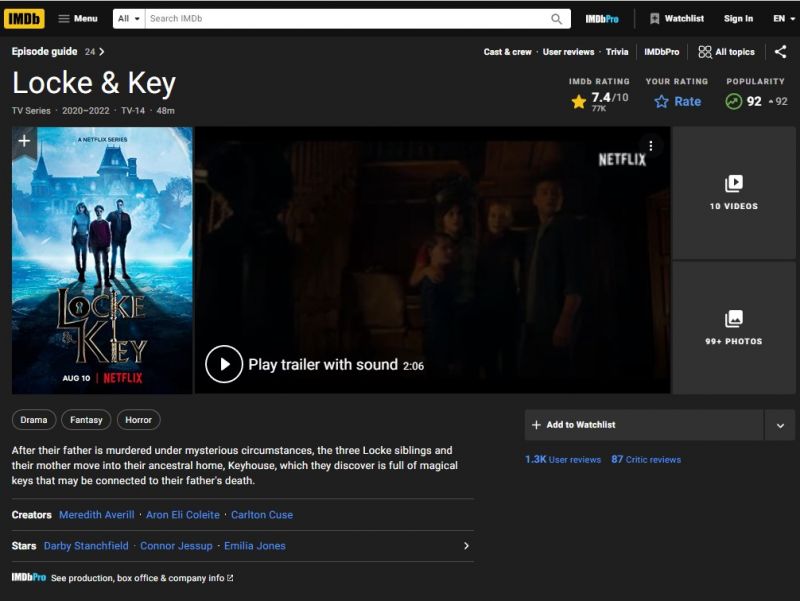Open the Cast & crew page
The height and width of the screenshot is (601, 800).
point(507,52)
